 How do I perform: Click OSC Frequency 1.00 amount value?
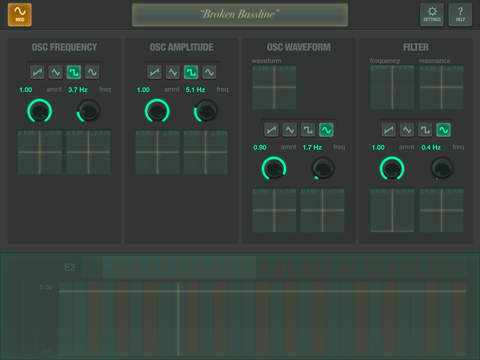pyautogui.click(x=26, y=90)
